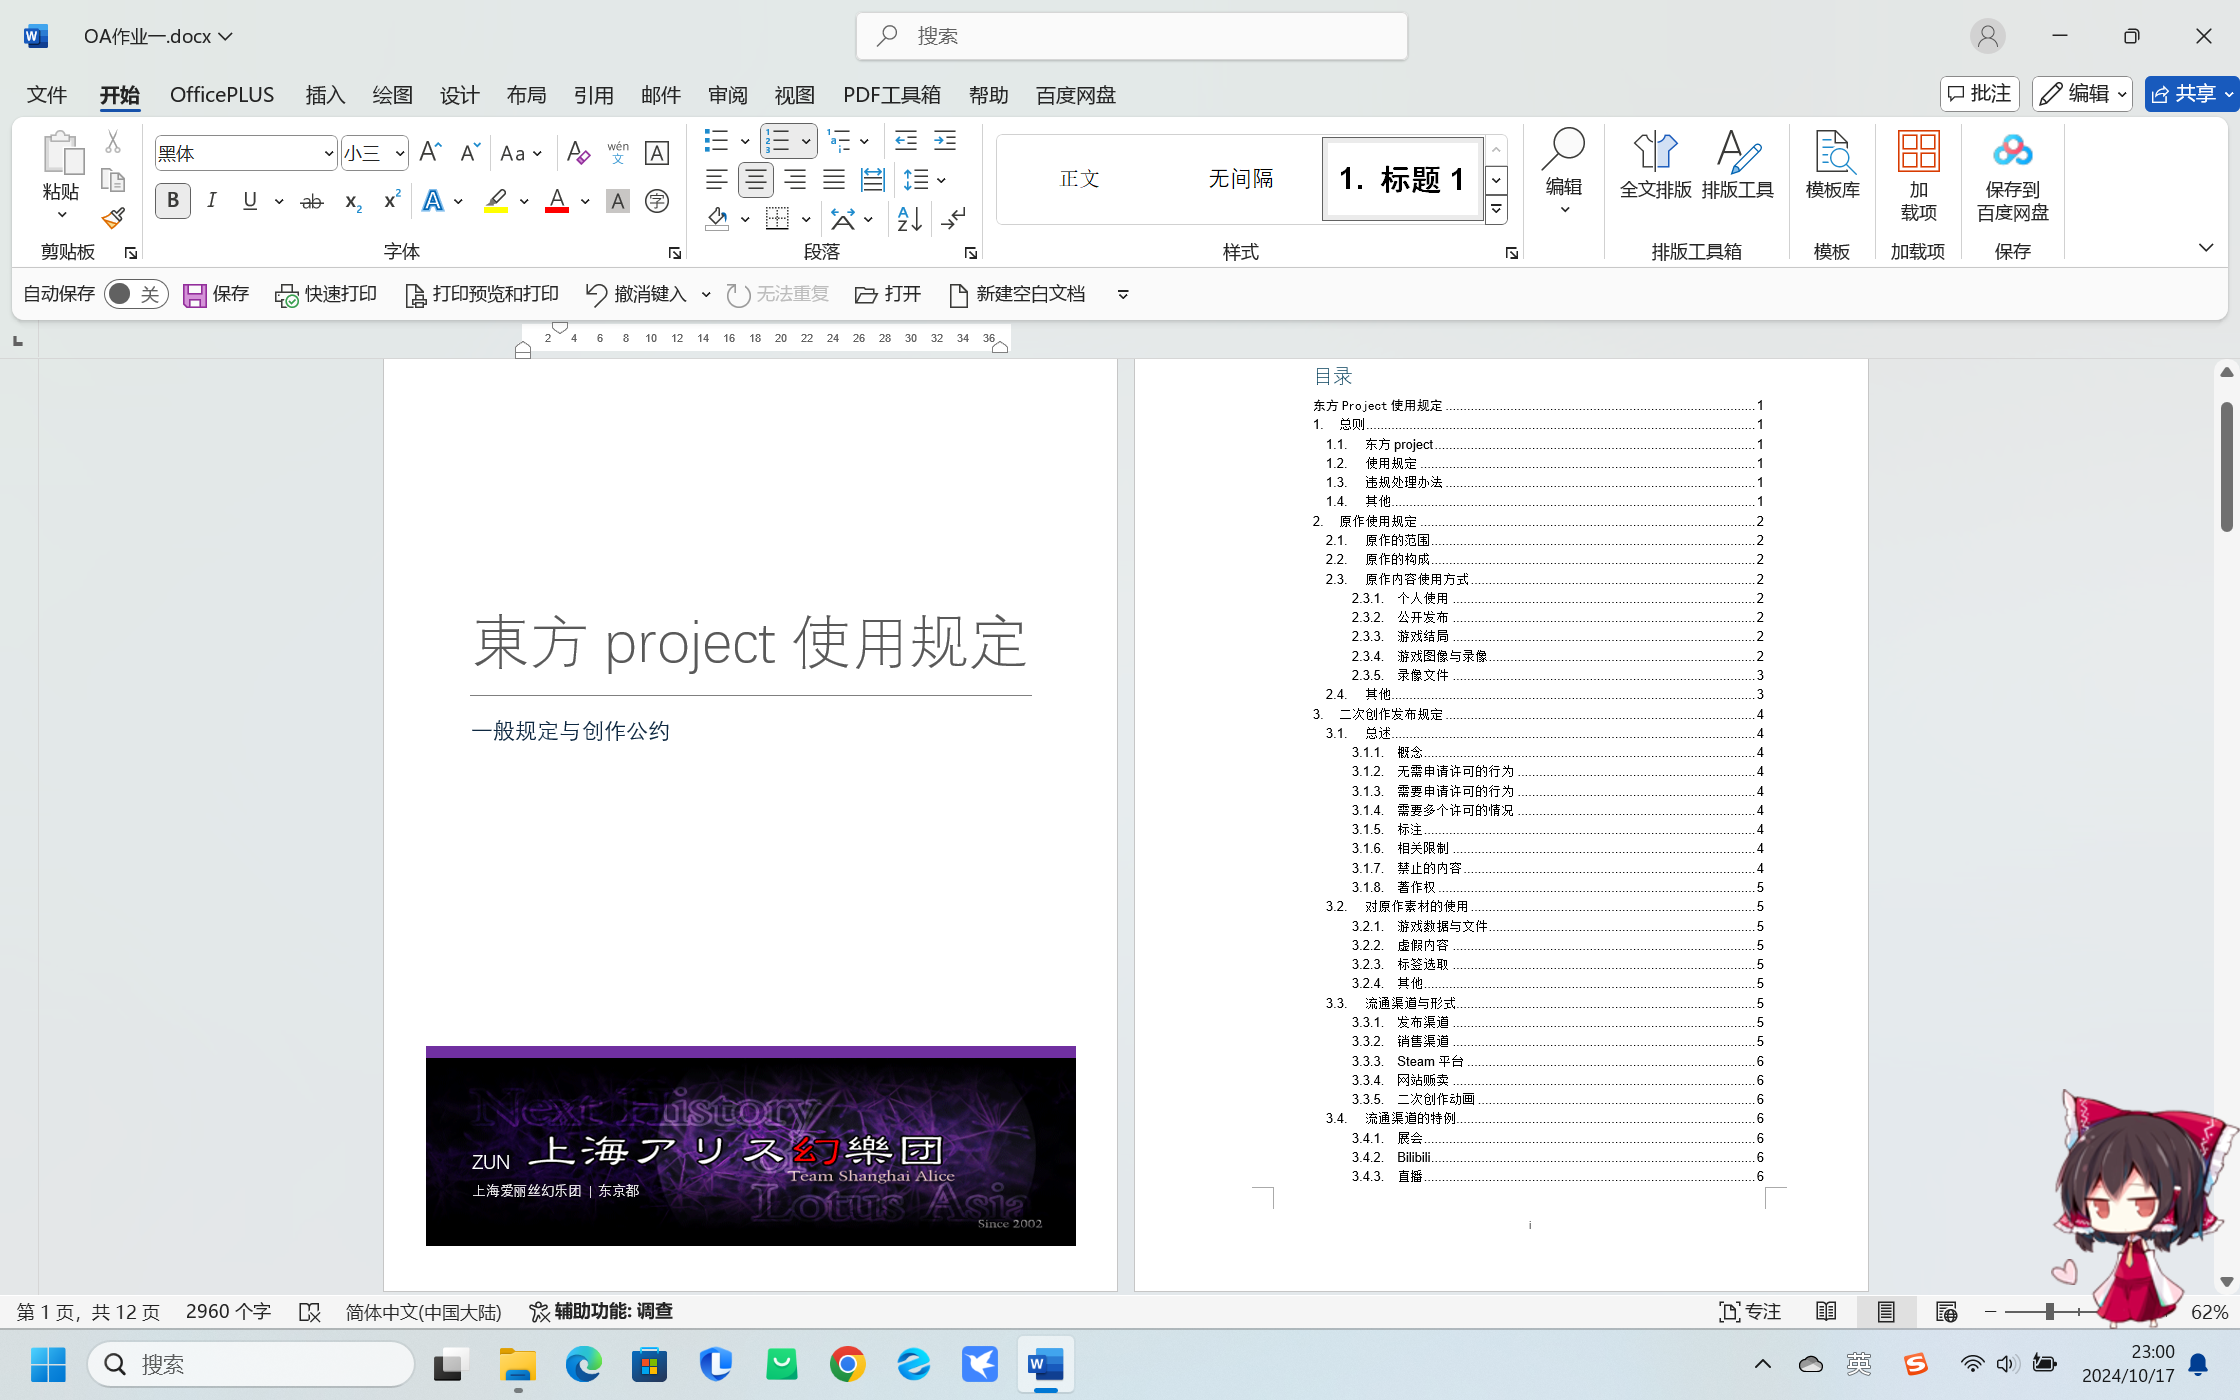Select the Format Painter tool
This screenshot has width=2240, height=1400.
(x=113, y=216)
